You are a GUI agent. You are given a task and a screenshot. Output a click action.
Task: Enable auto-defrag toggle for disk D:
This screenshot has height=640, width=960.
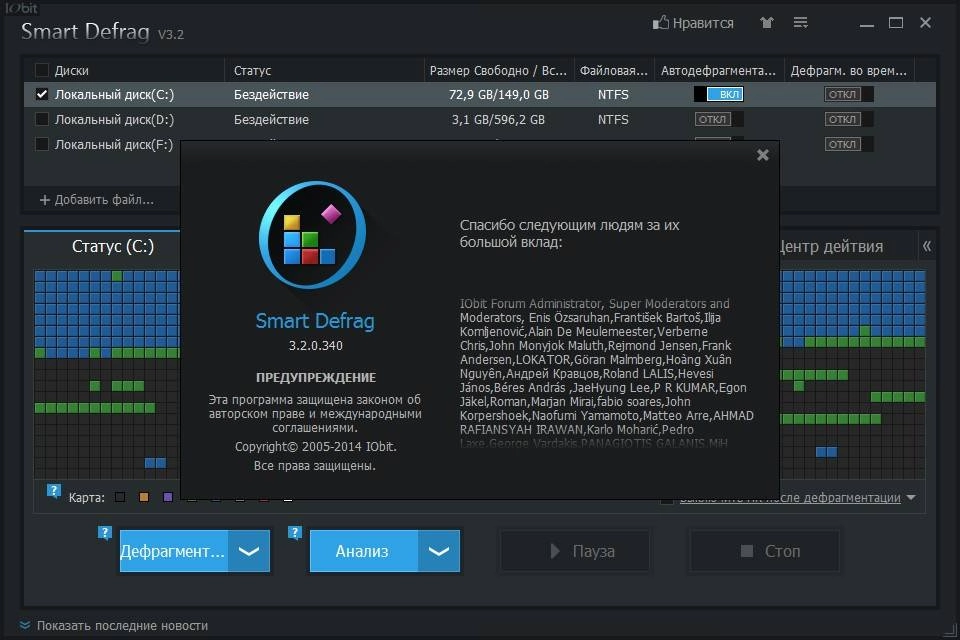[x=719, y=119]
